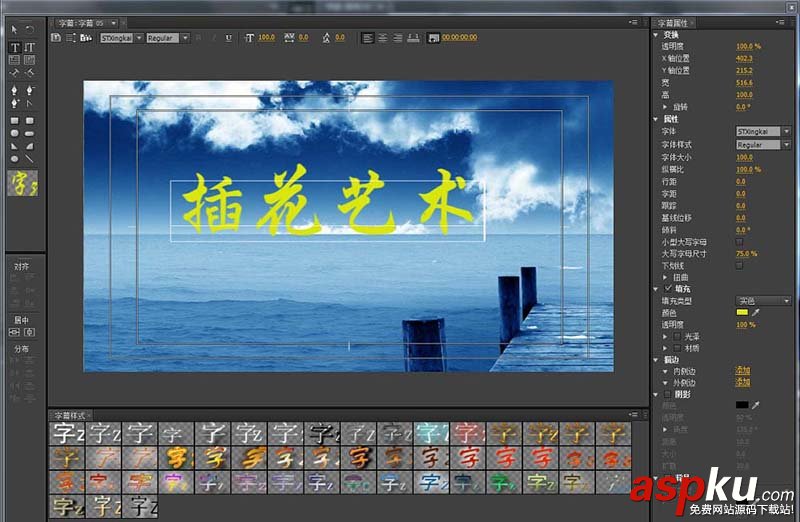The image size is (800, 522).
Task: Pick fill color with eyedropper
Action: (756, 312)
